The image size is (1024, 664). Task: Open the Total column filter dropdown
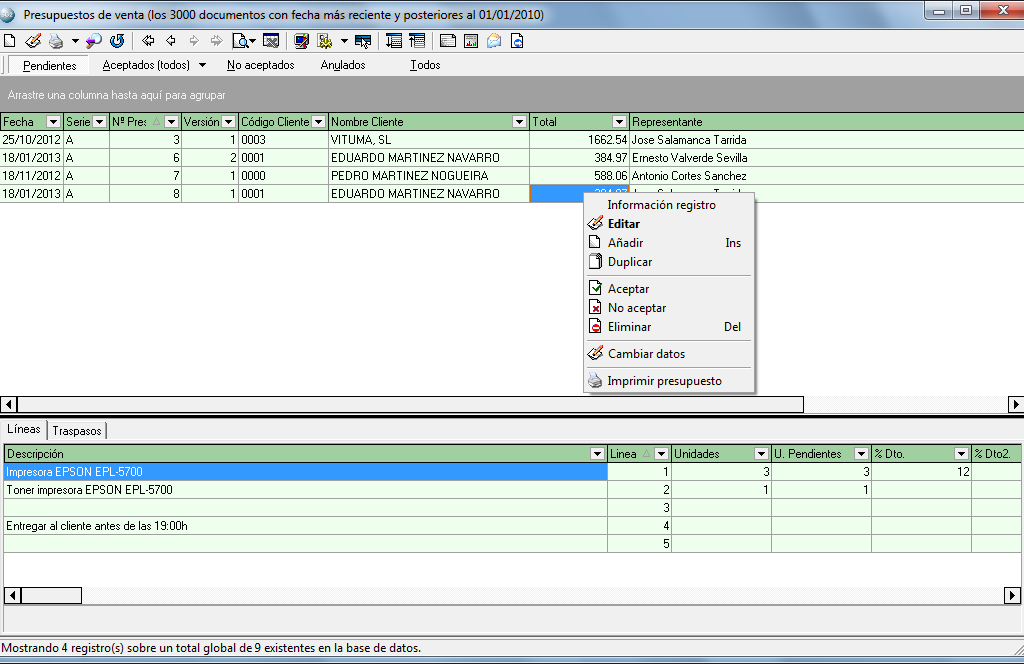pyautogui.click(x=619, y=122)
